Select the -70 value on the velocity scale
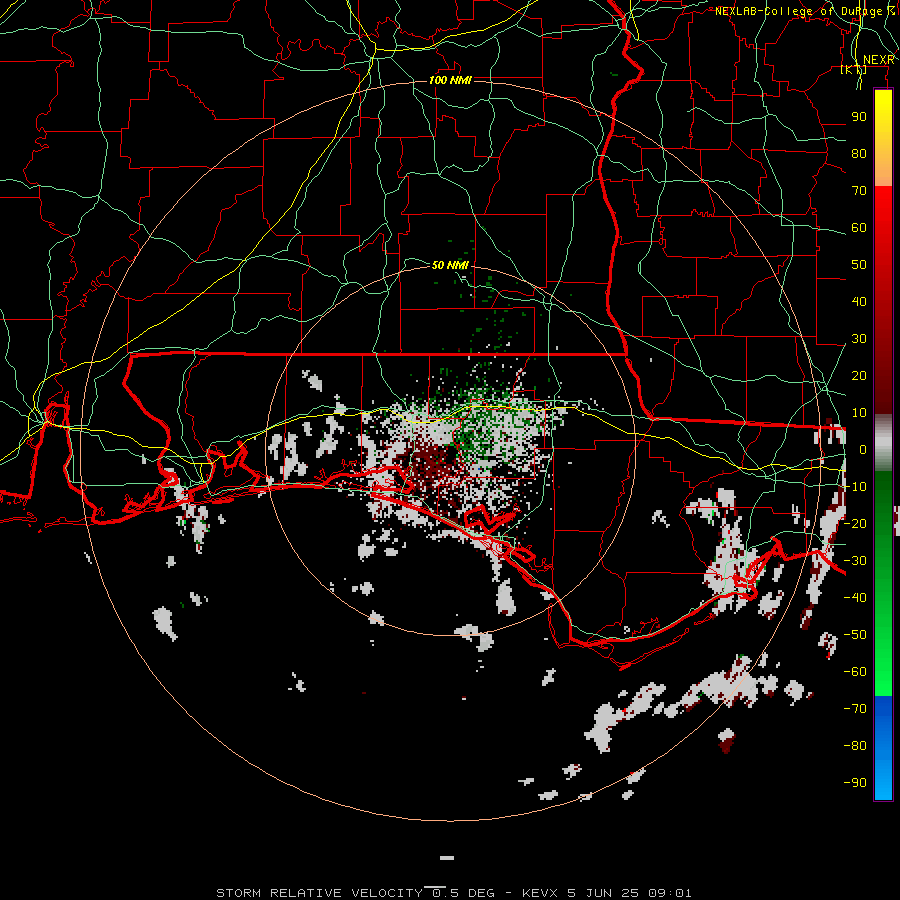 pyautogui.click(x=855, y=709)
